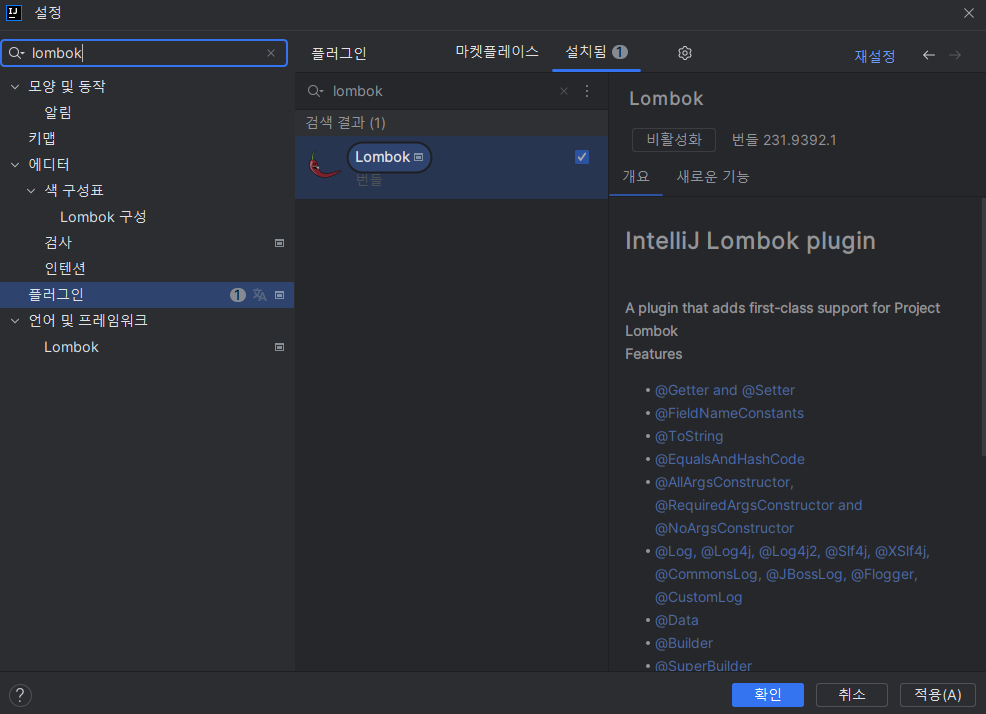The width and height of the screenshot is (986, 714).
Task: Clear the plugin search text
Action: [x=564, y=91]
